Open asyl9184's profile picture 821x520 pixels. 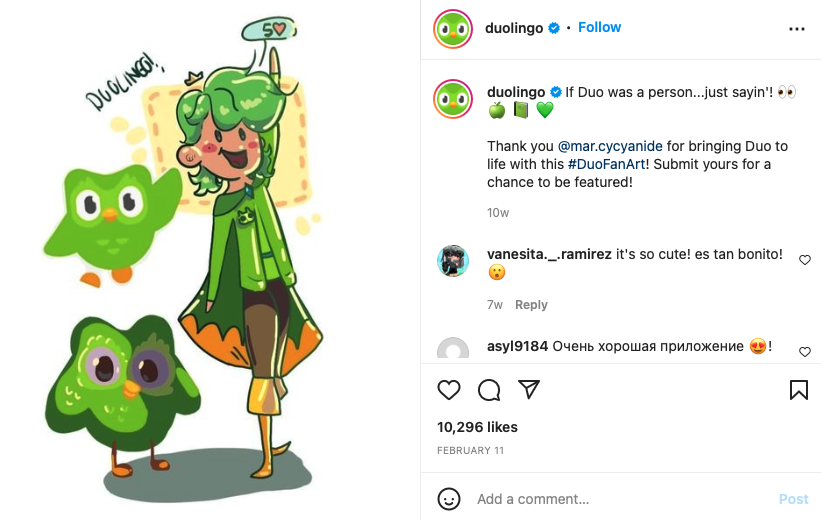click(x=453, y=350)
